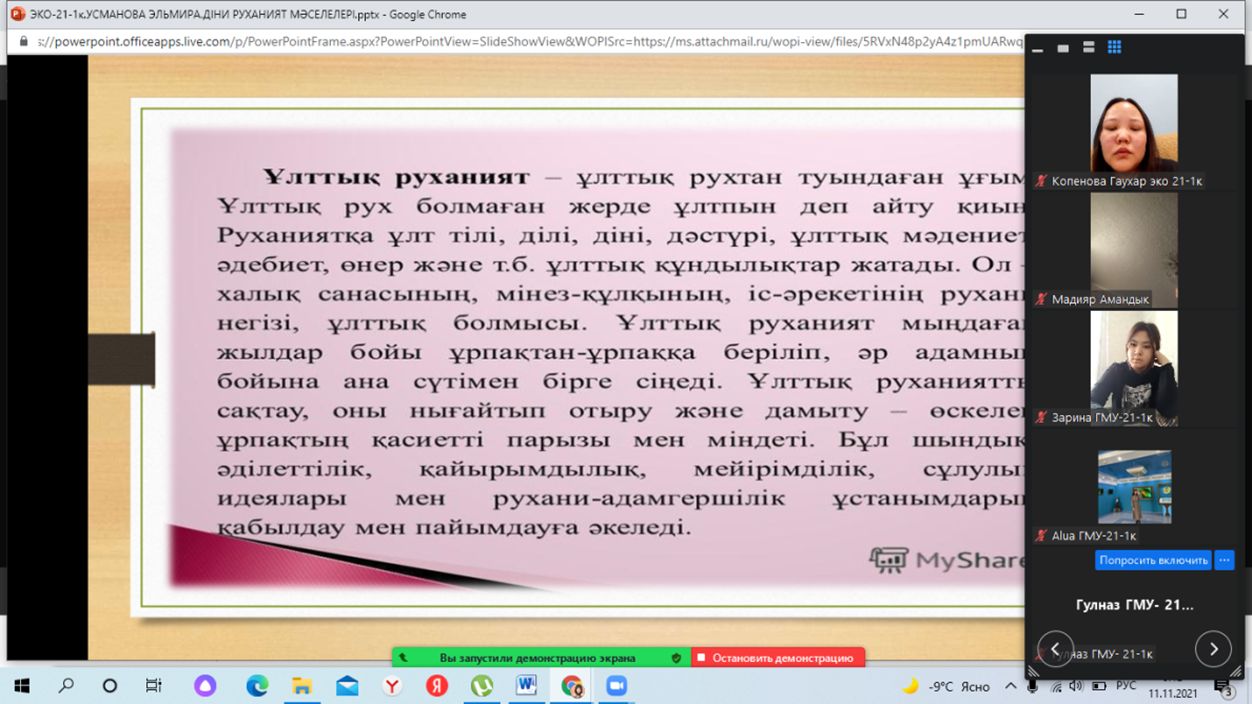Switch Zoom panel to single video view

[x=1063, y=47]
